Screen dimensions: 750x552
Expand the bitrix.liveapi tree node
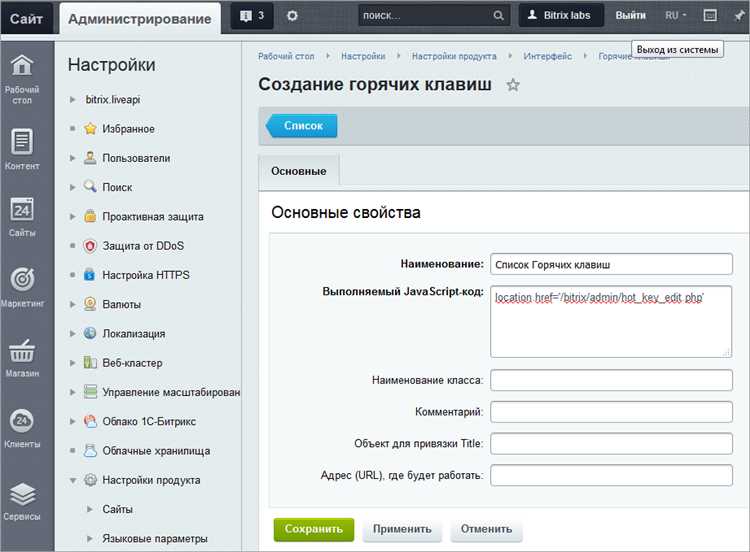(x=73, y=99)
